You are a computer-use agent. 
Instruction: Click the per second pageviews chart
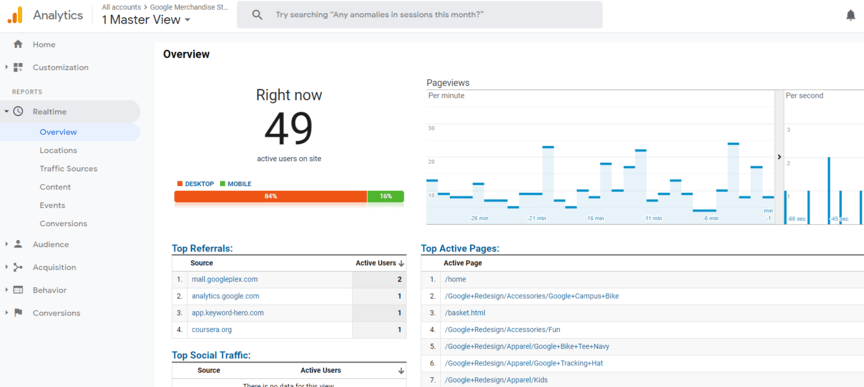coord(824,157)
